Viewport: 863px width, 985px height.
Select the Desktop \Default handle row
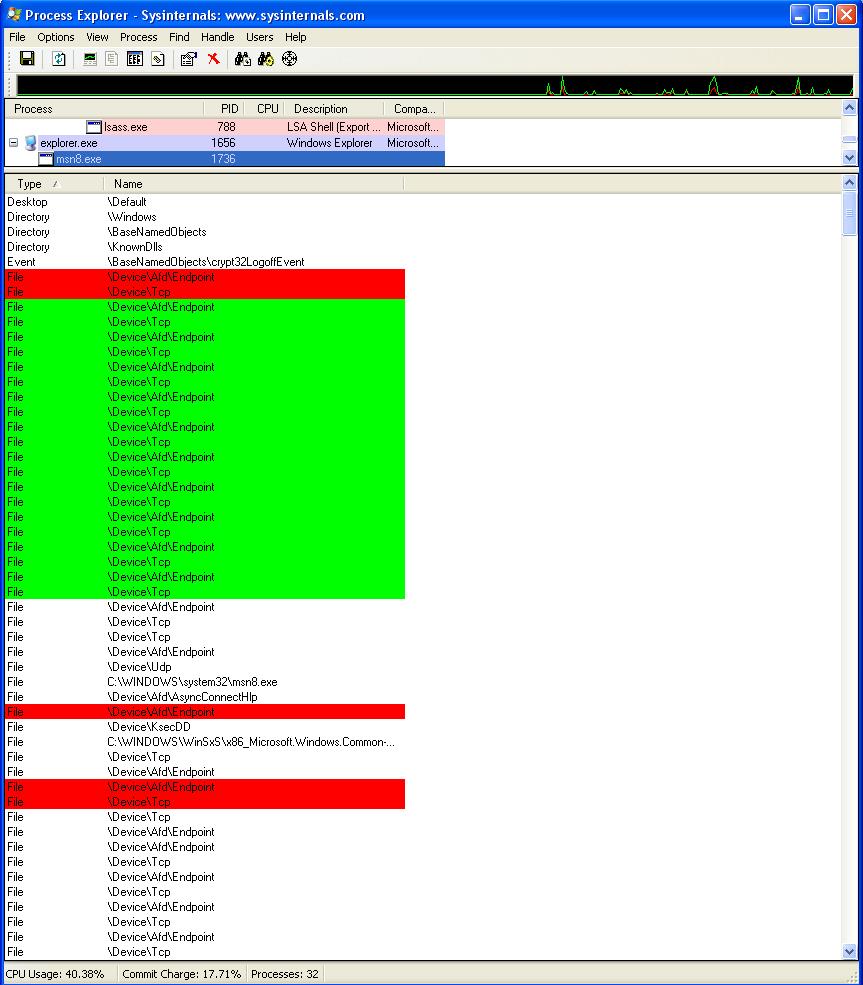pos(205,202)
